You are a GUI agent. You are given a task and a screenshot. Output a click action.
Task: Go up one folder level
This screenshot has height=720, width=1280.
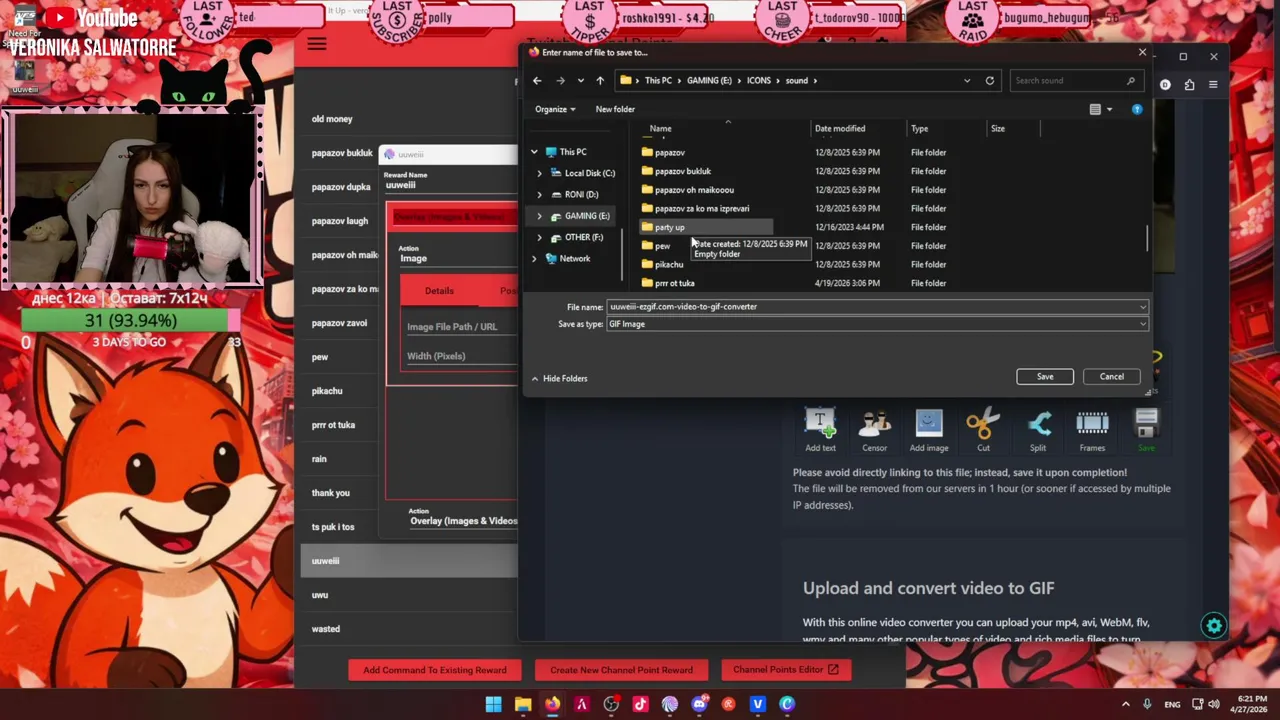click(x=600, y=81)
